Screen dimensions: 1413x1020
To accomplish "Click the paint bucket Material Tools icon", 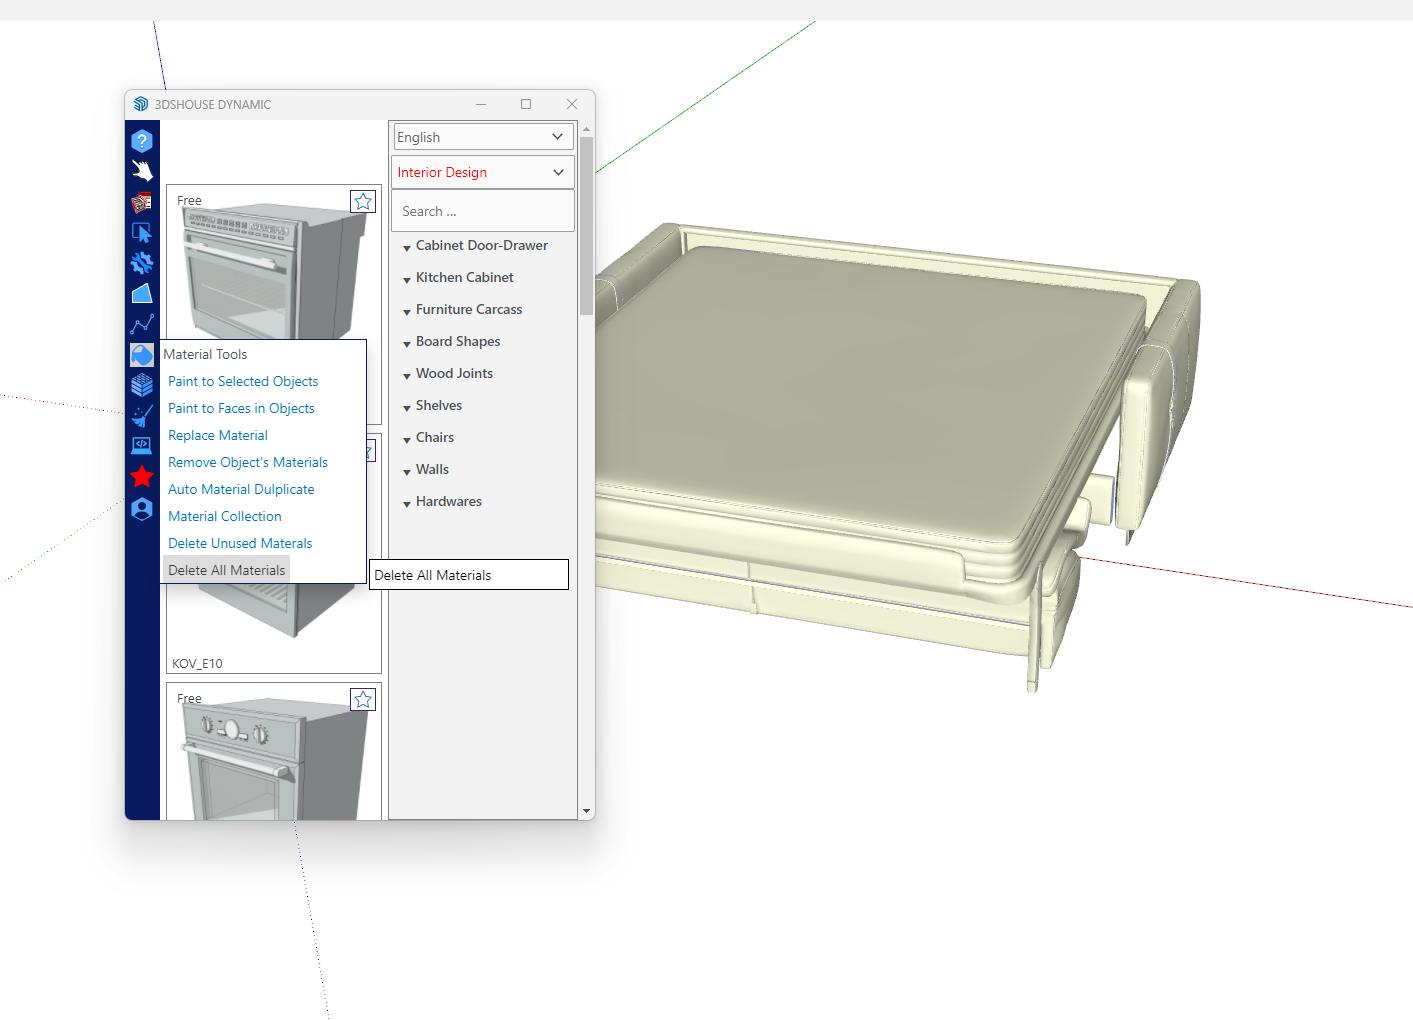I will pos(142,355).
